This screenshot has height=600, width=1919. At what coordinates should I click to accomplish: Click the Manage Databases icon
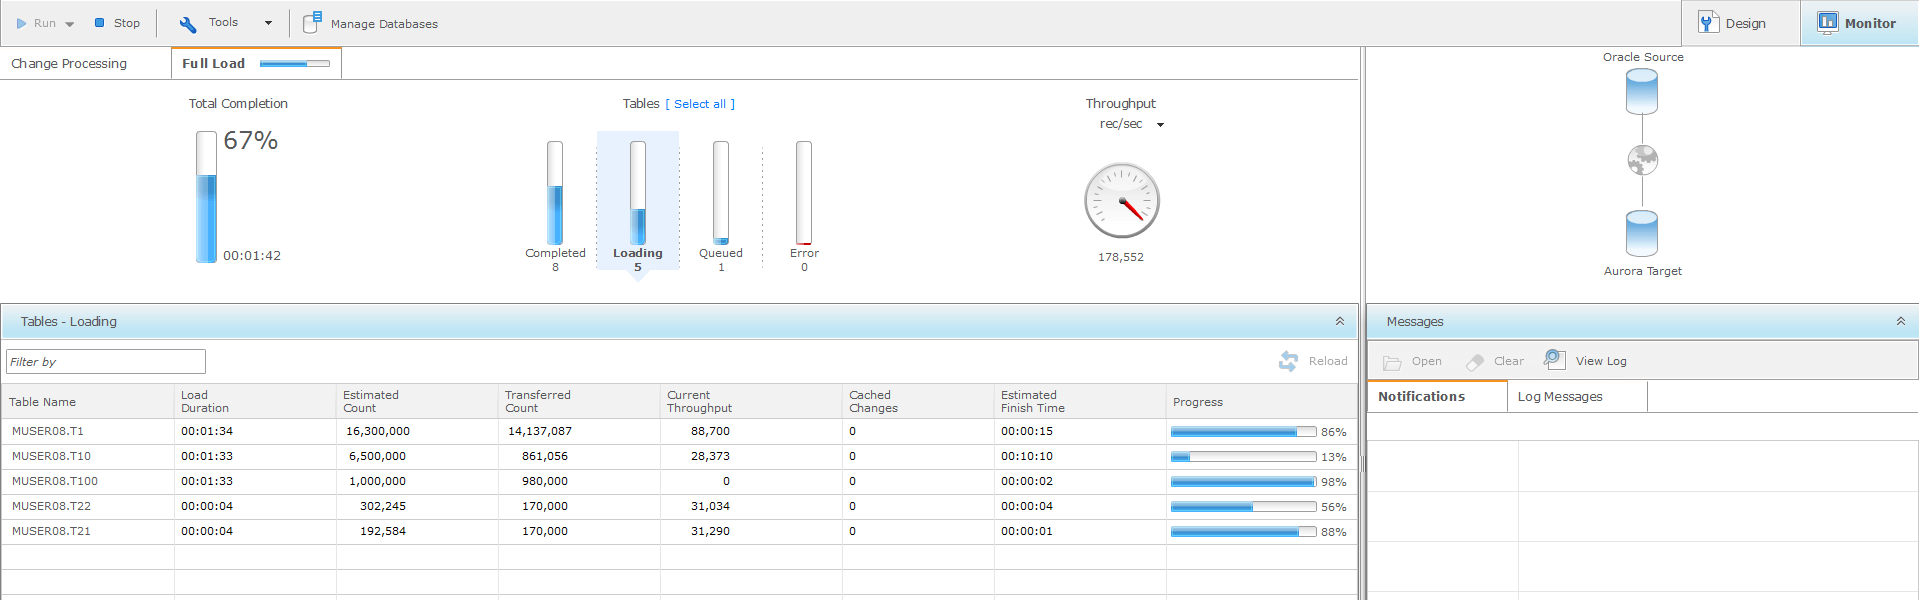pyautogui.click(x=312, y=23)
